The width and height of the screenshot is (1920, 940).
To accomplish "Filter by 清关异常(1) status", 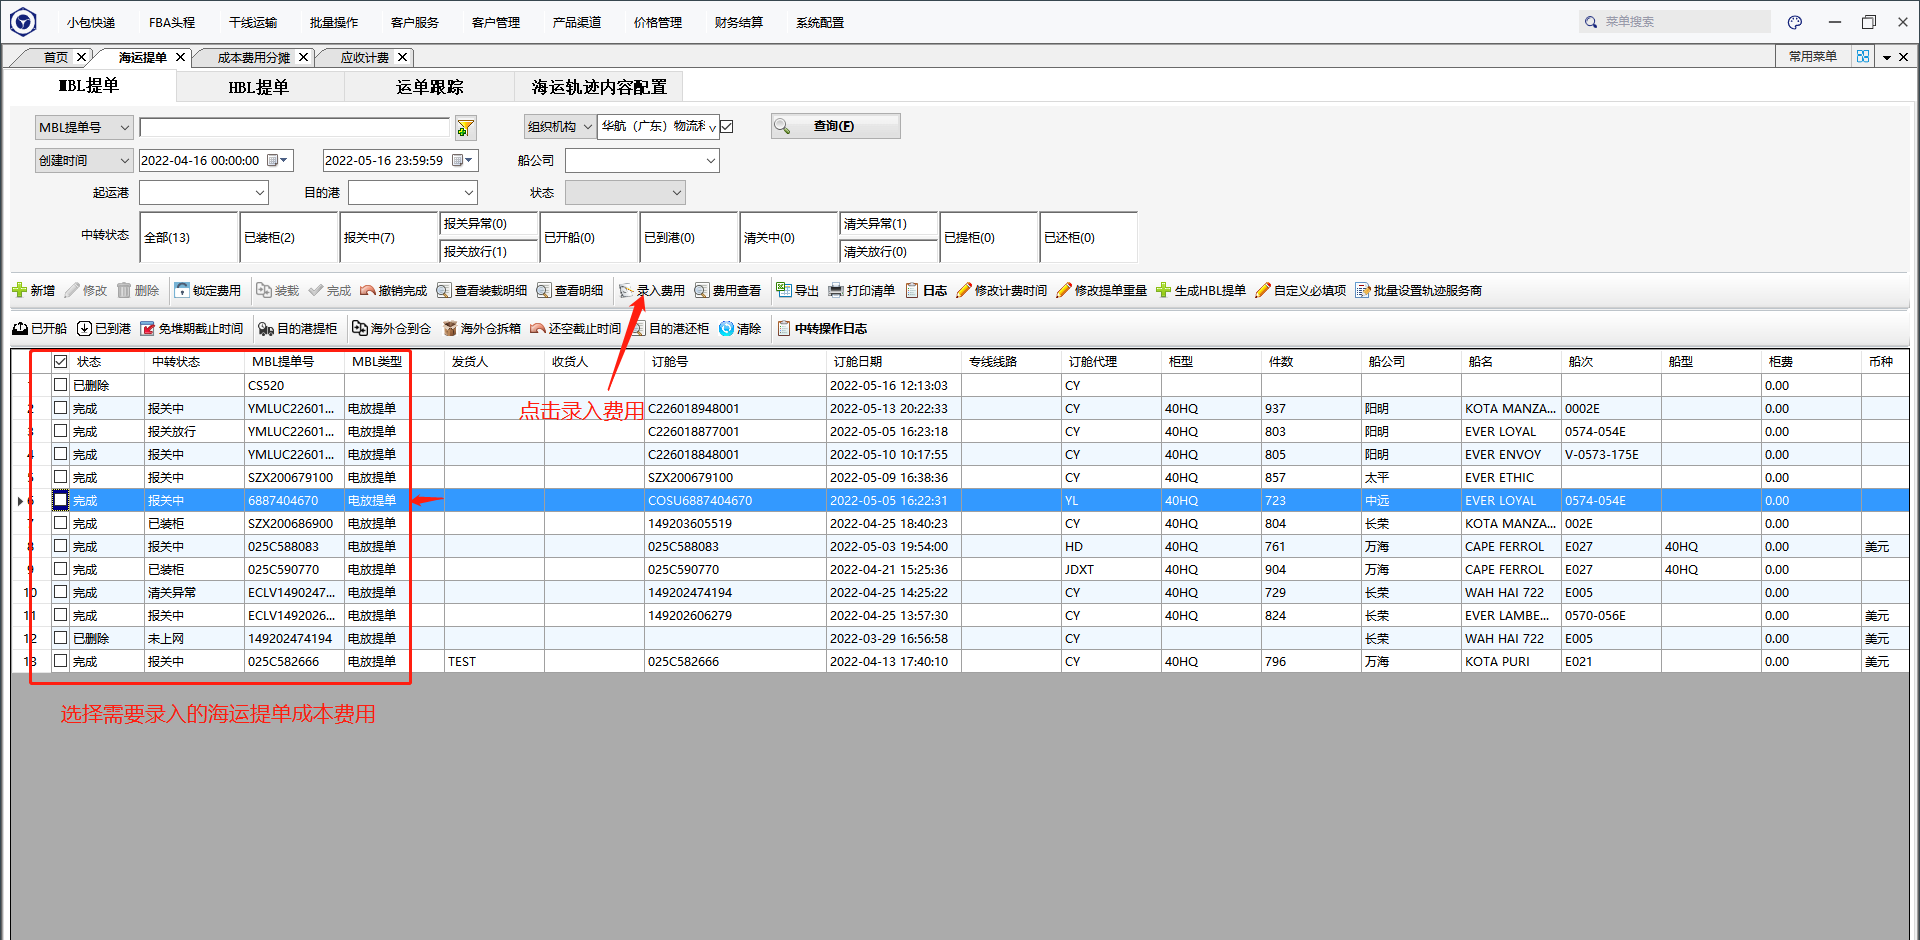I will tap(889, 224).
